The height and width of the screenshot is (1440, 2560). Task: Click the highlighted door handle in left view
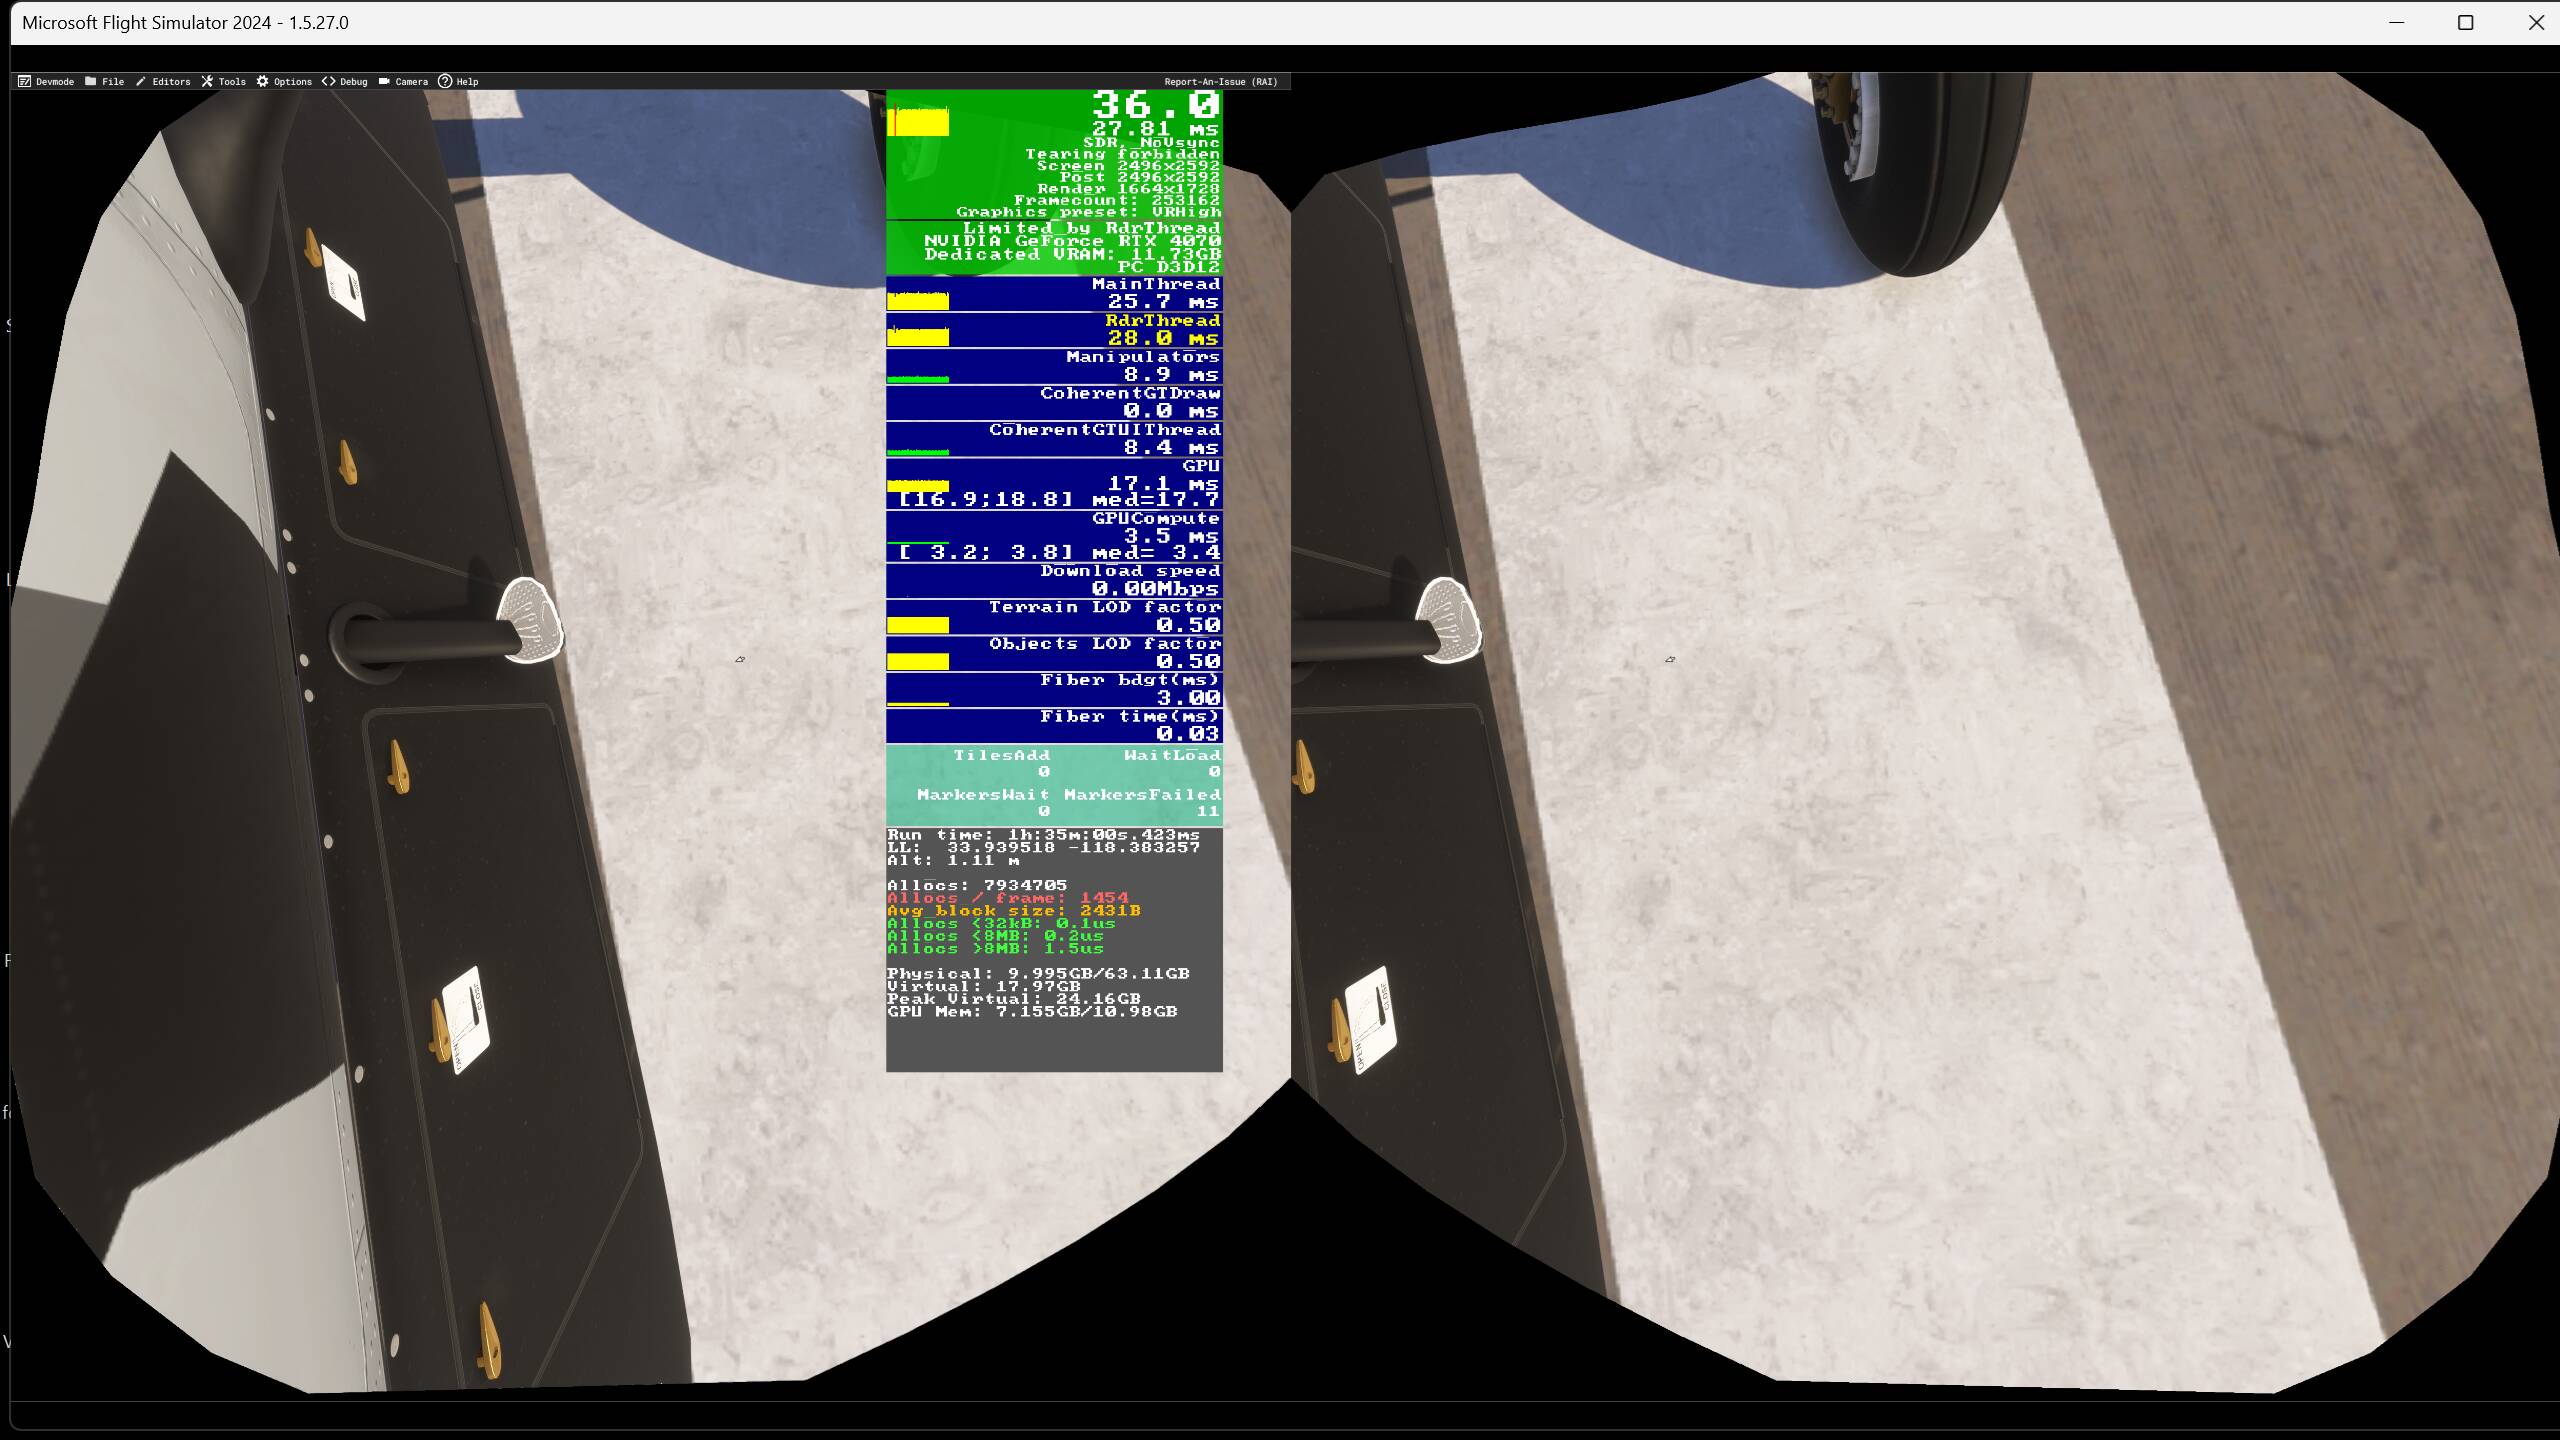[x=528, y=620]
